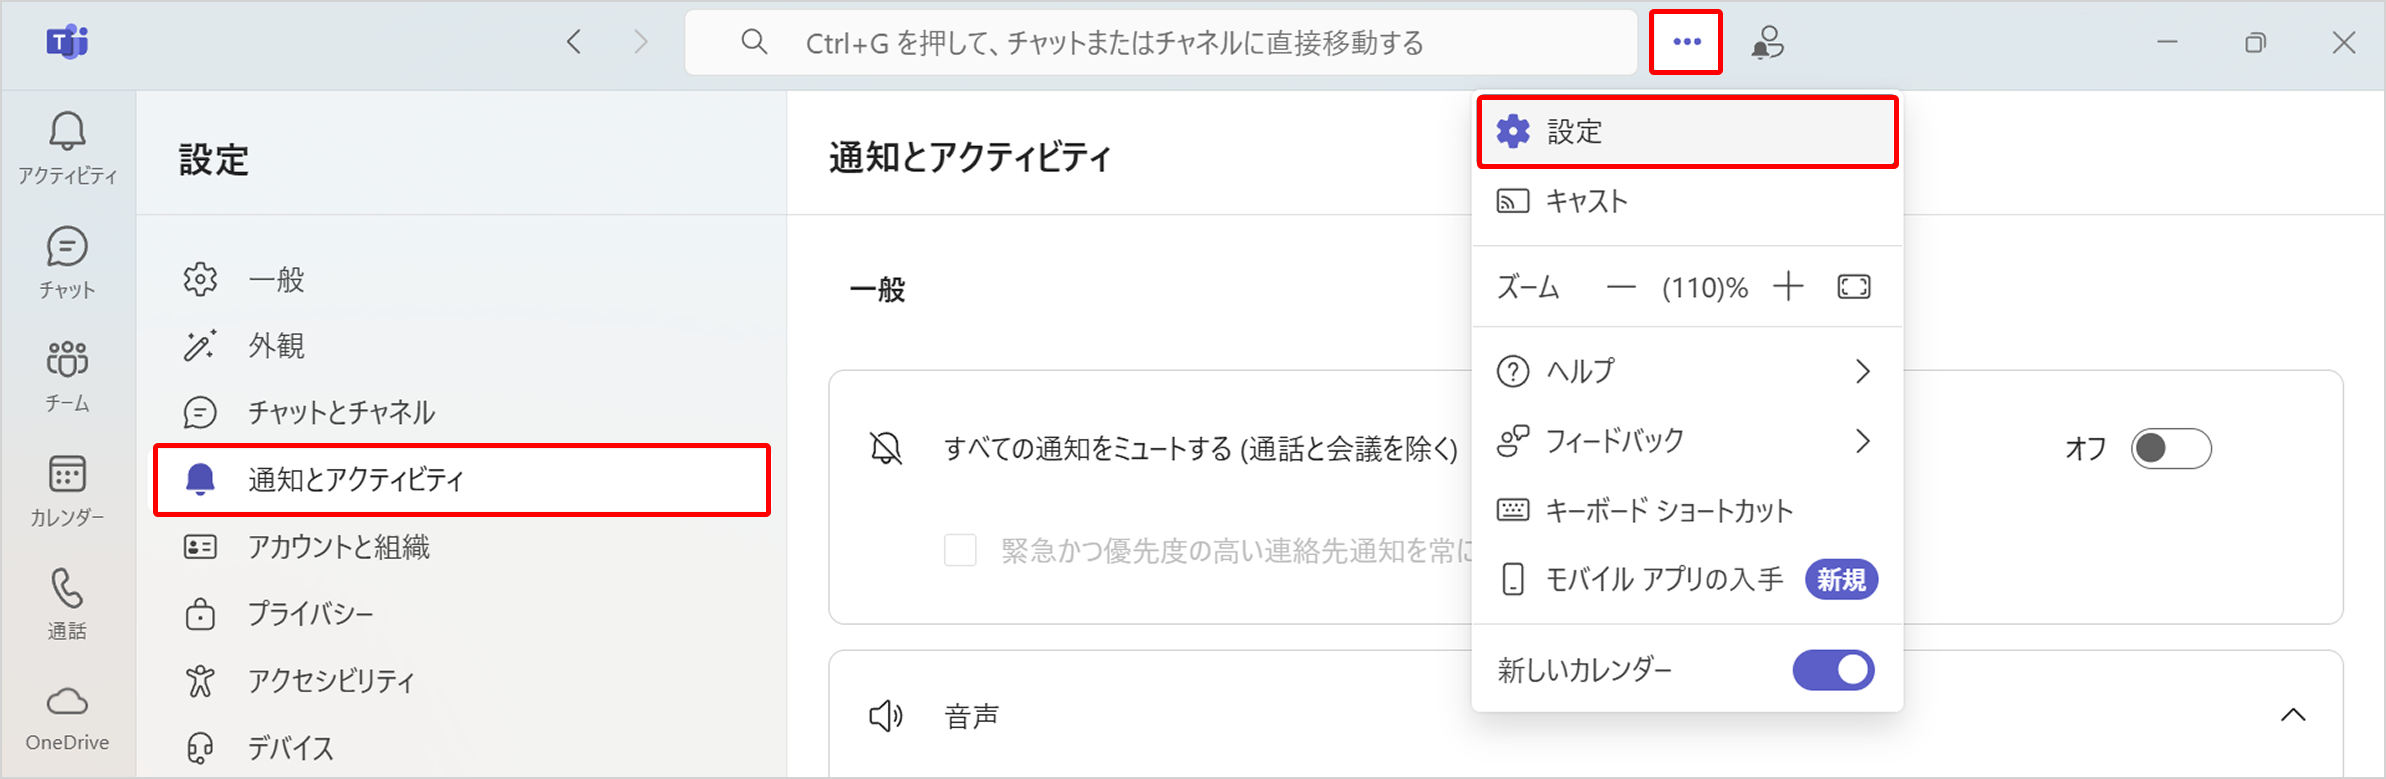This screenshot has width=2386, height=779.
Task: Open the 通話 phone icon
Action: click(67, 603)
